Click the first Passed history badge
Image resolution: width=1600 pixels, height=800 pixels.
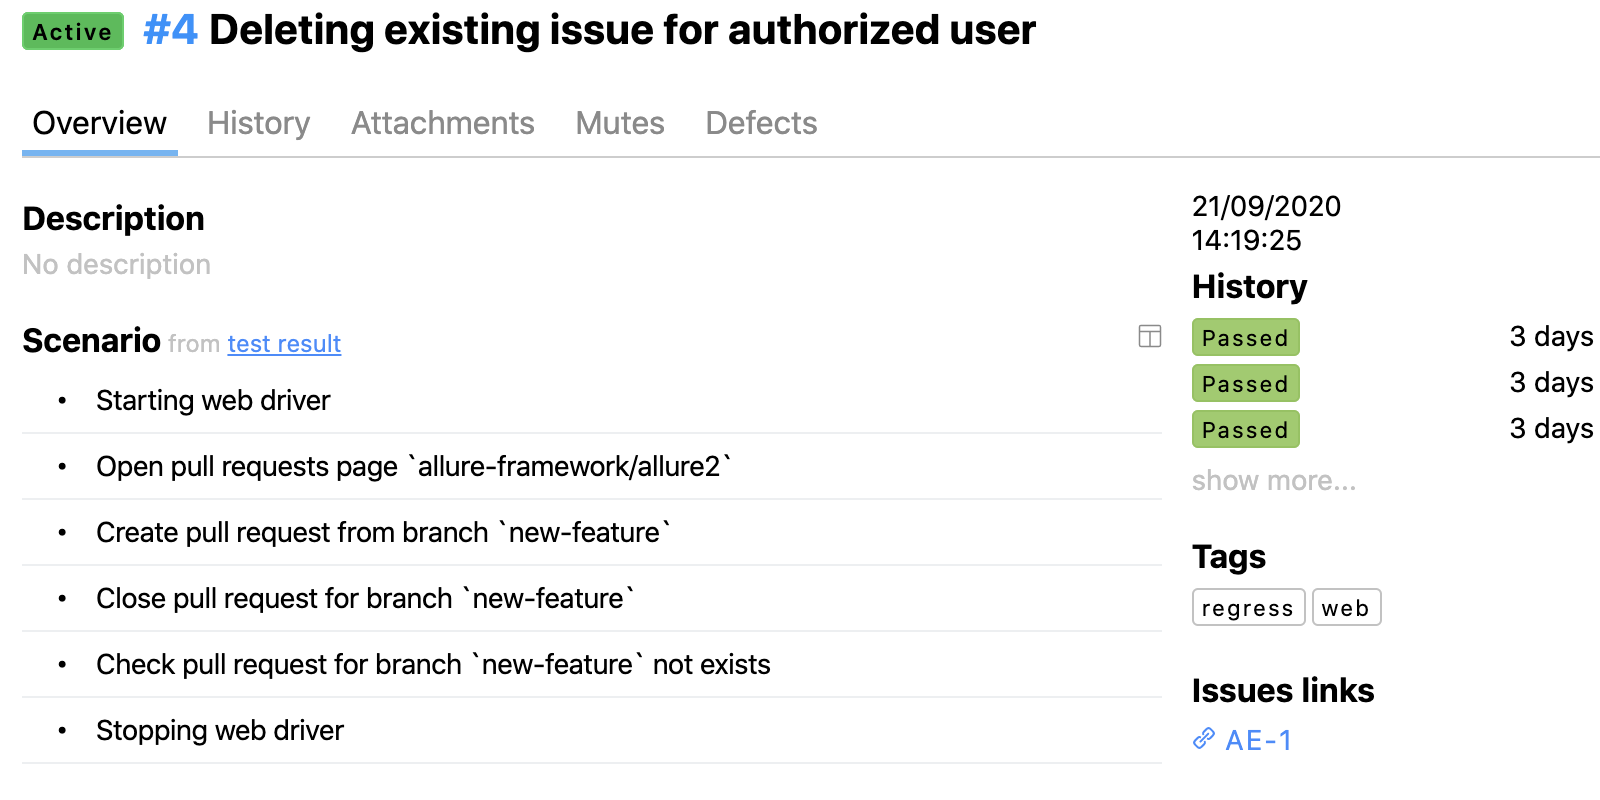(x=1245, y=338)
